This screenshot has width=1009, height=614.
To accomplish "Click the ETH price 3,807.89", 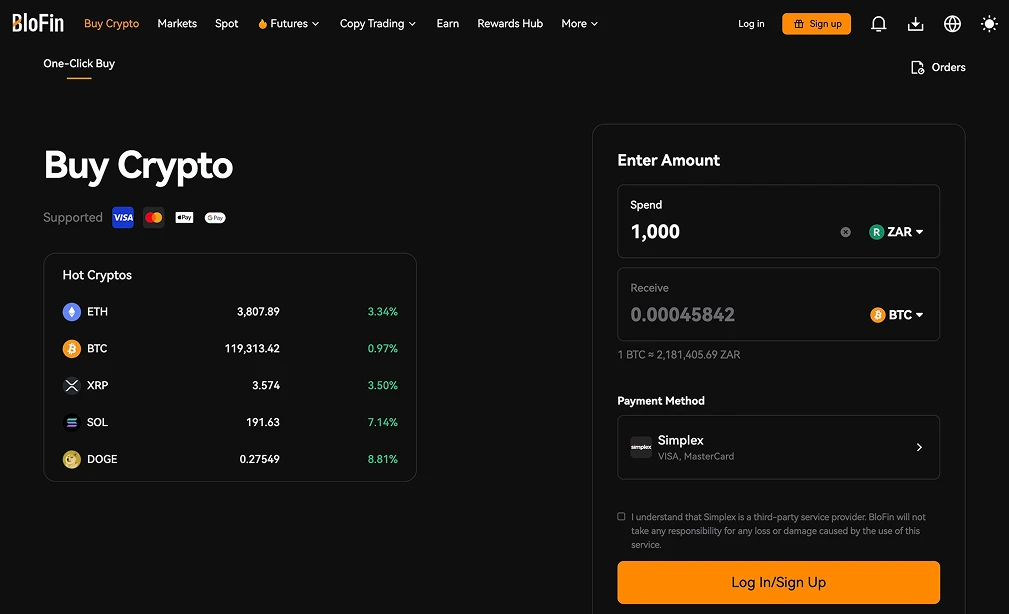I will pyautogui.click(x=258, y=312).
